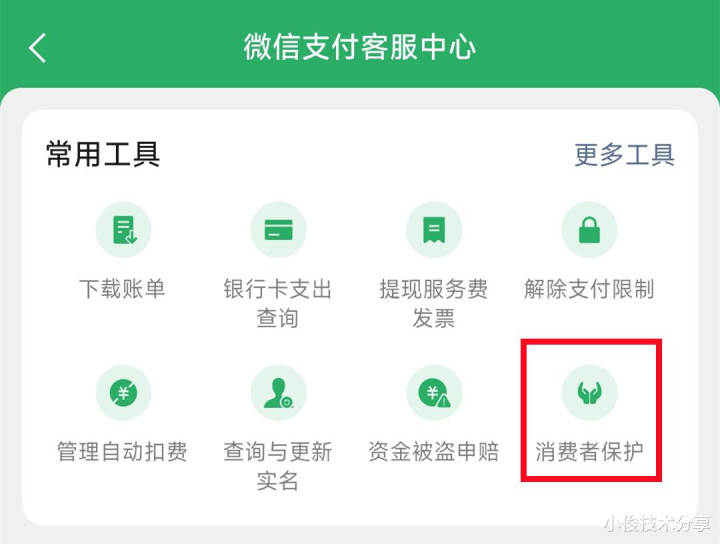Image resolution: width=720 pixels, height=544 pixels.
Task: Select the 资金被盗申赔 text label
Action: (x=433, y=452)
